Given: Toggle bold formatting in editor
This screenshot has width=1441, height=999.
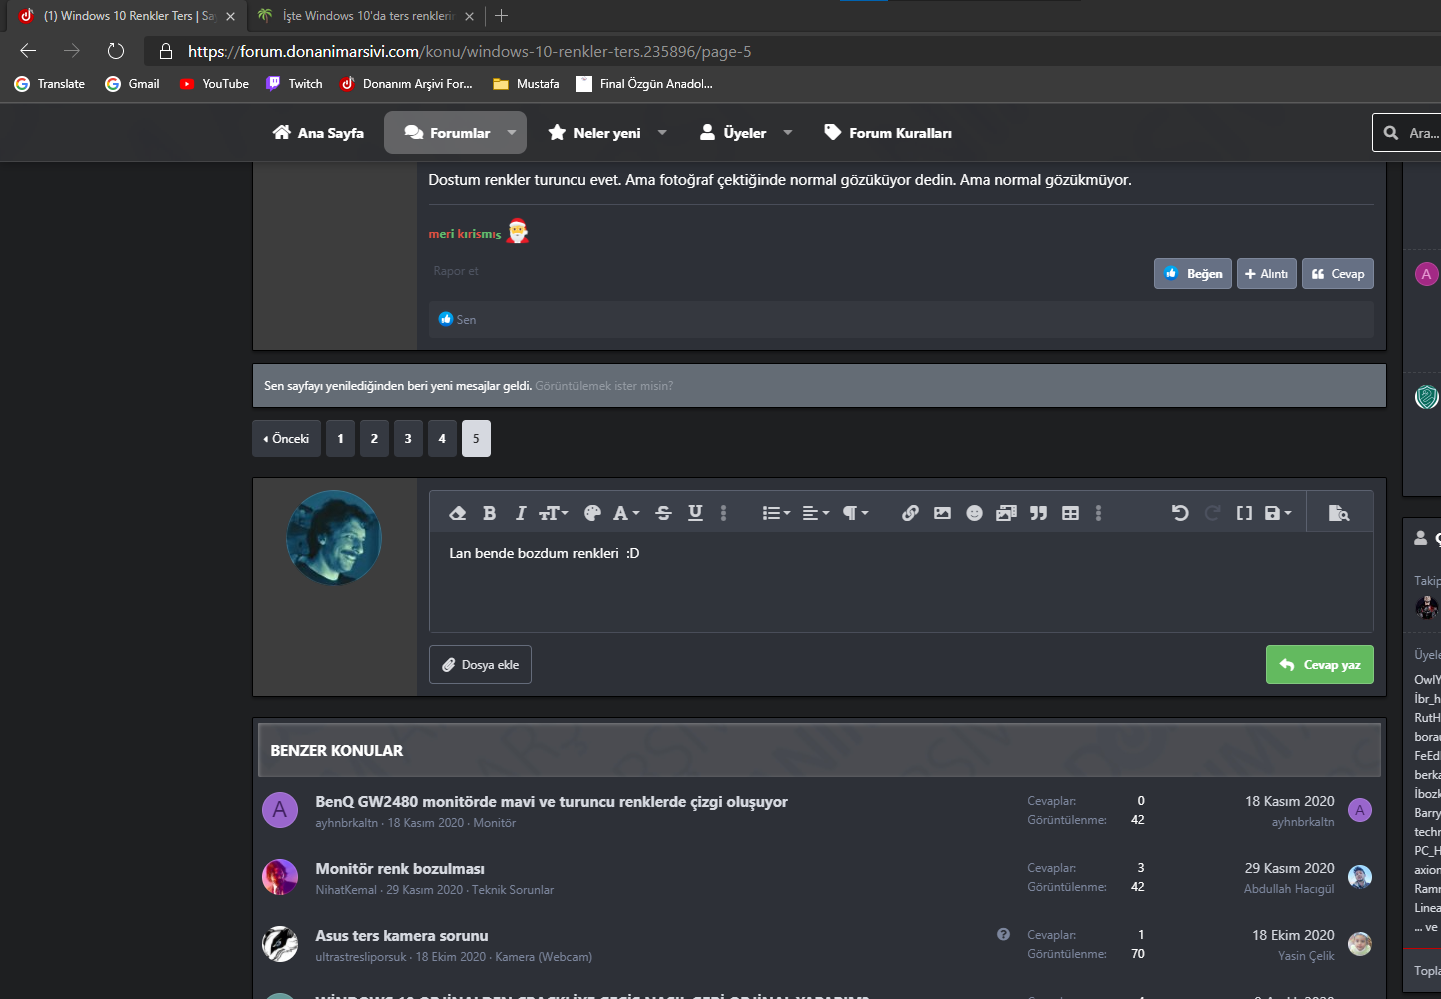Looking at the screenshot, I should (490, 513).
